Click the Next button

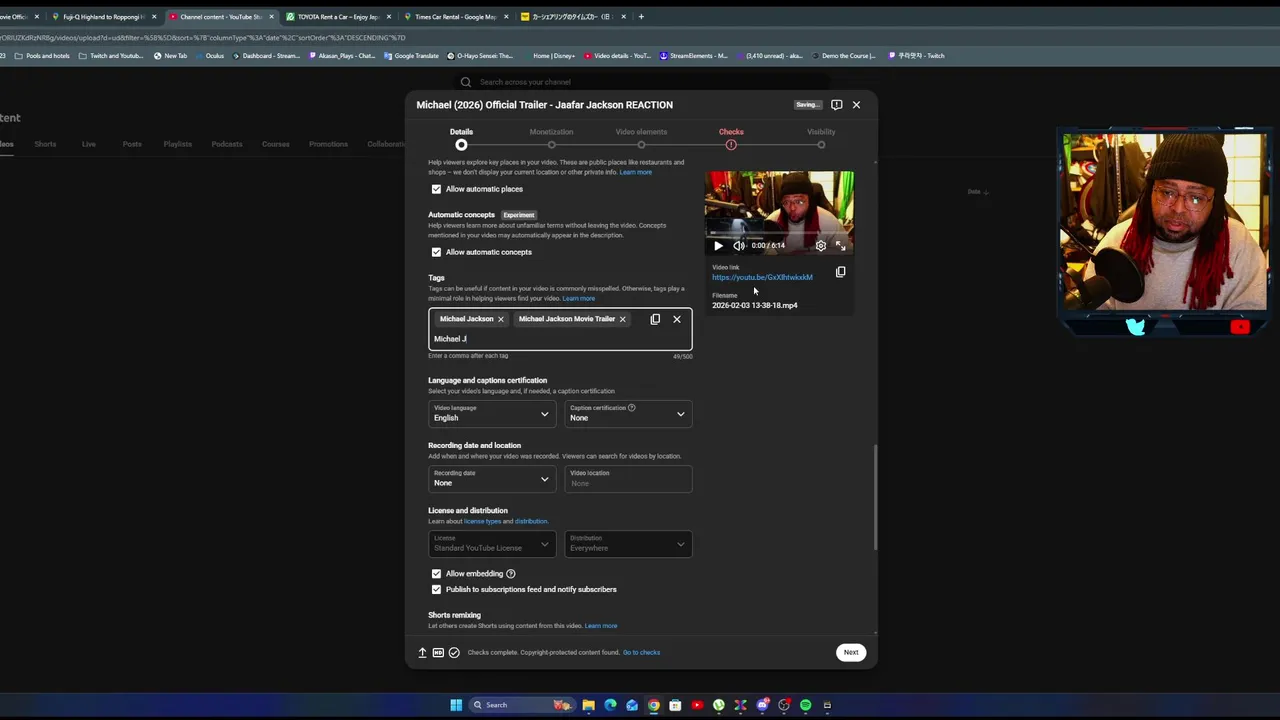tap(850, 652)
